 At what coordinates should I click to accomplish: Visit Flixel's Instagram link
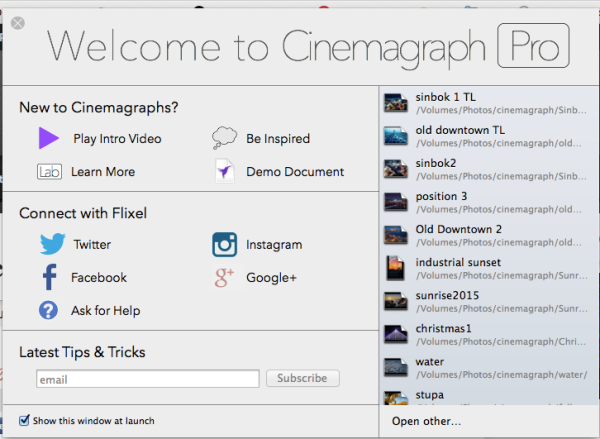coord(274,245)
